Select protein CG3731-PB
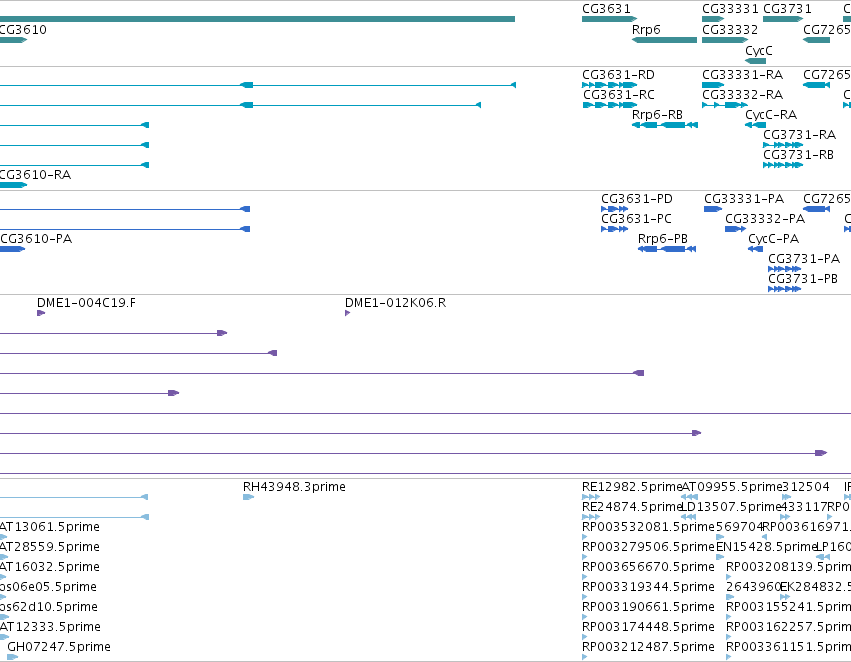This screenshot has width=851, height=662. tap(803, 279)
